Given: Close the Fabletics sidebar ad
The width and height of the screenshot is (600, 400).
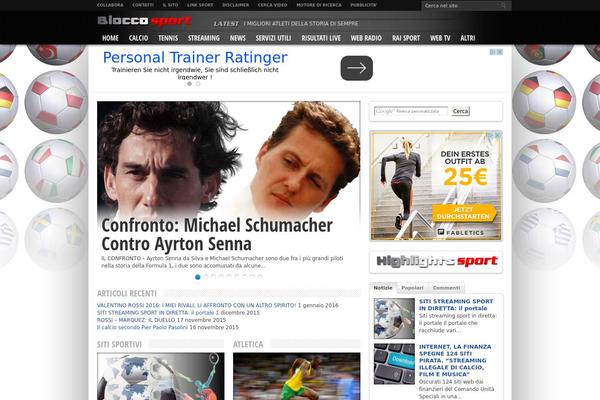Looking at the screenshot, I should (x=497, y=135).
